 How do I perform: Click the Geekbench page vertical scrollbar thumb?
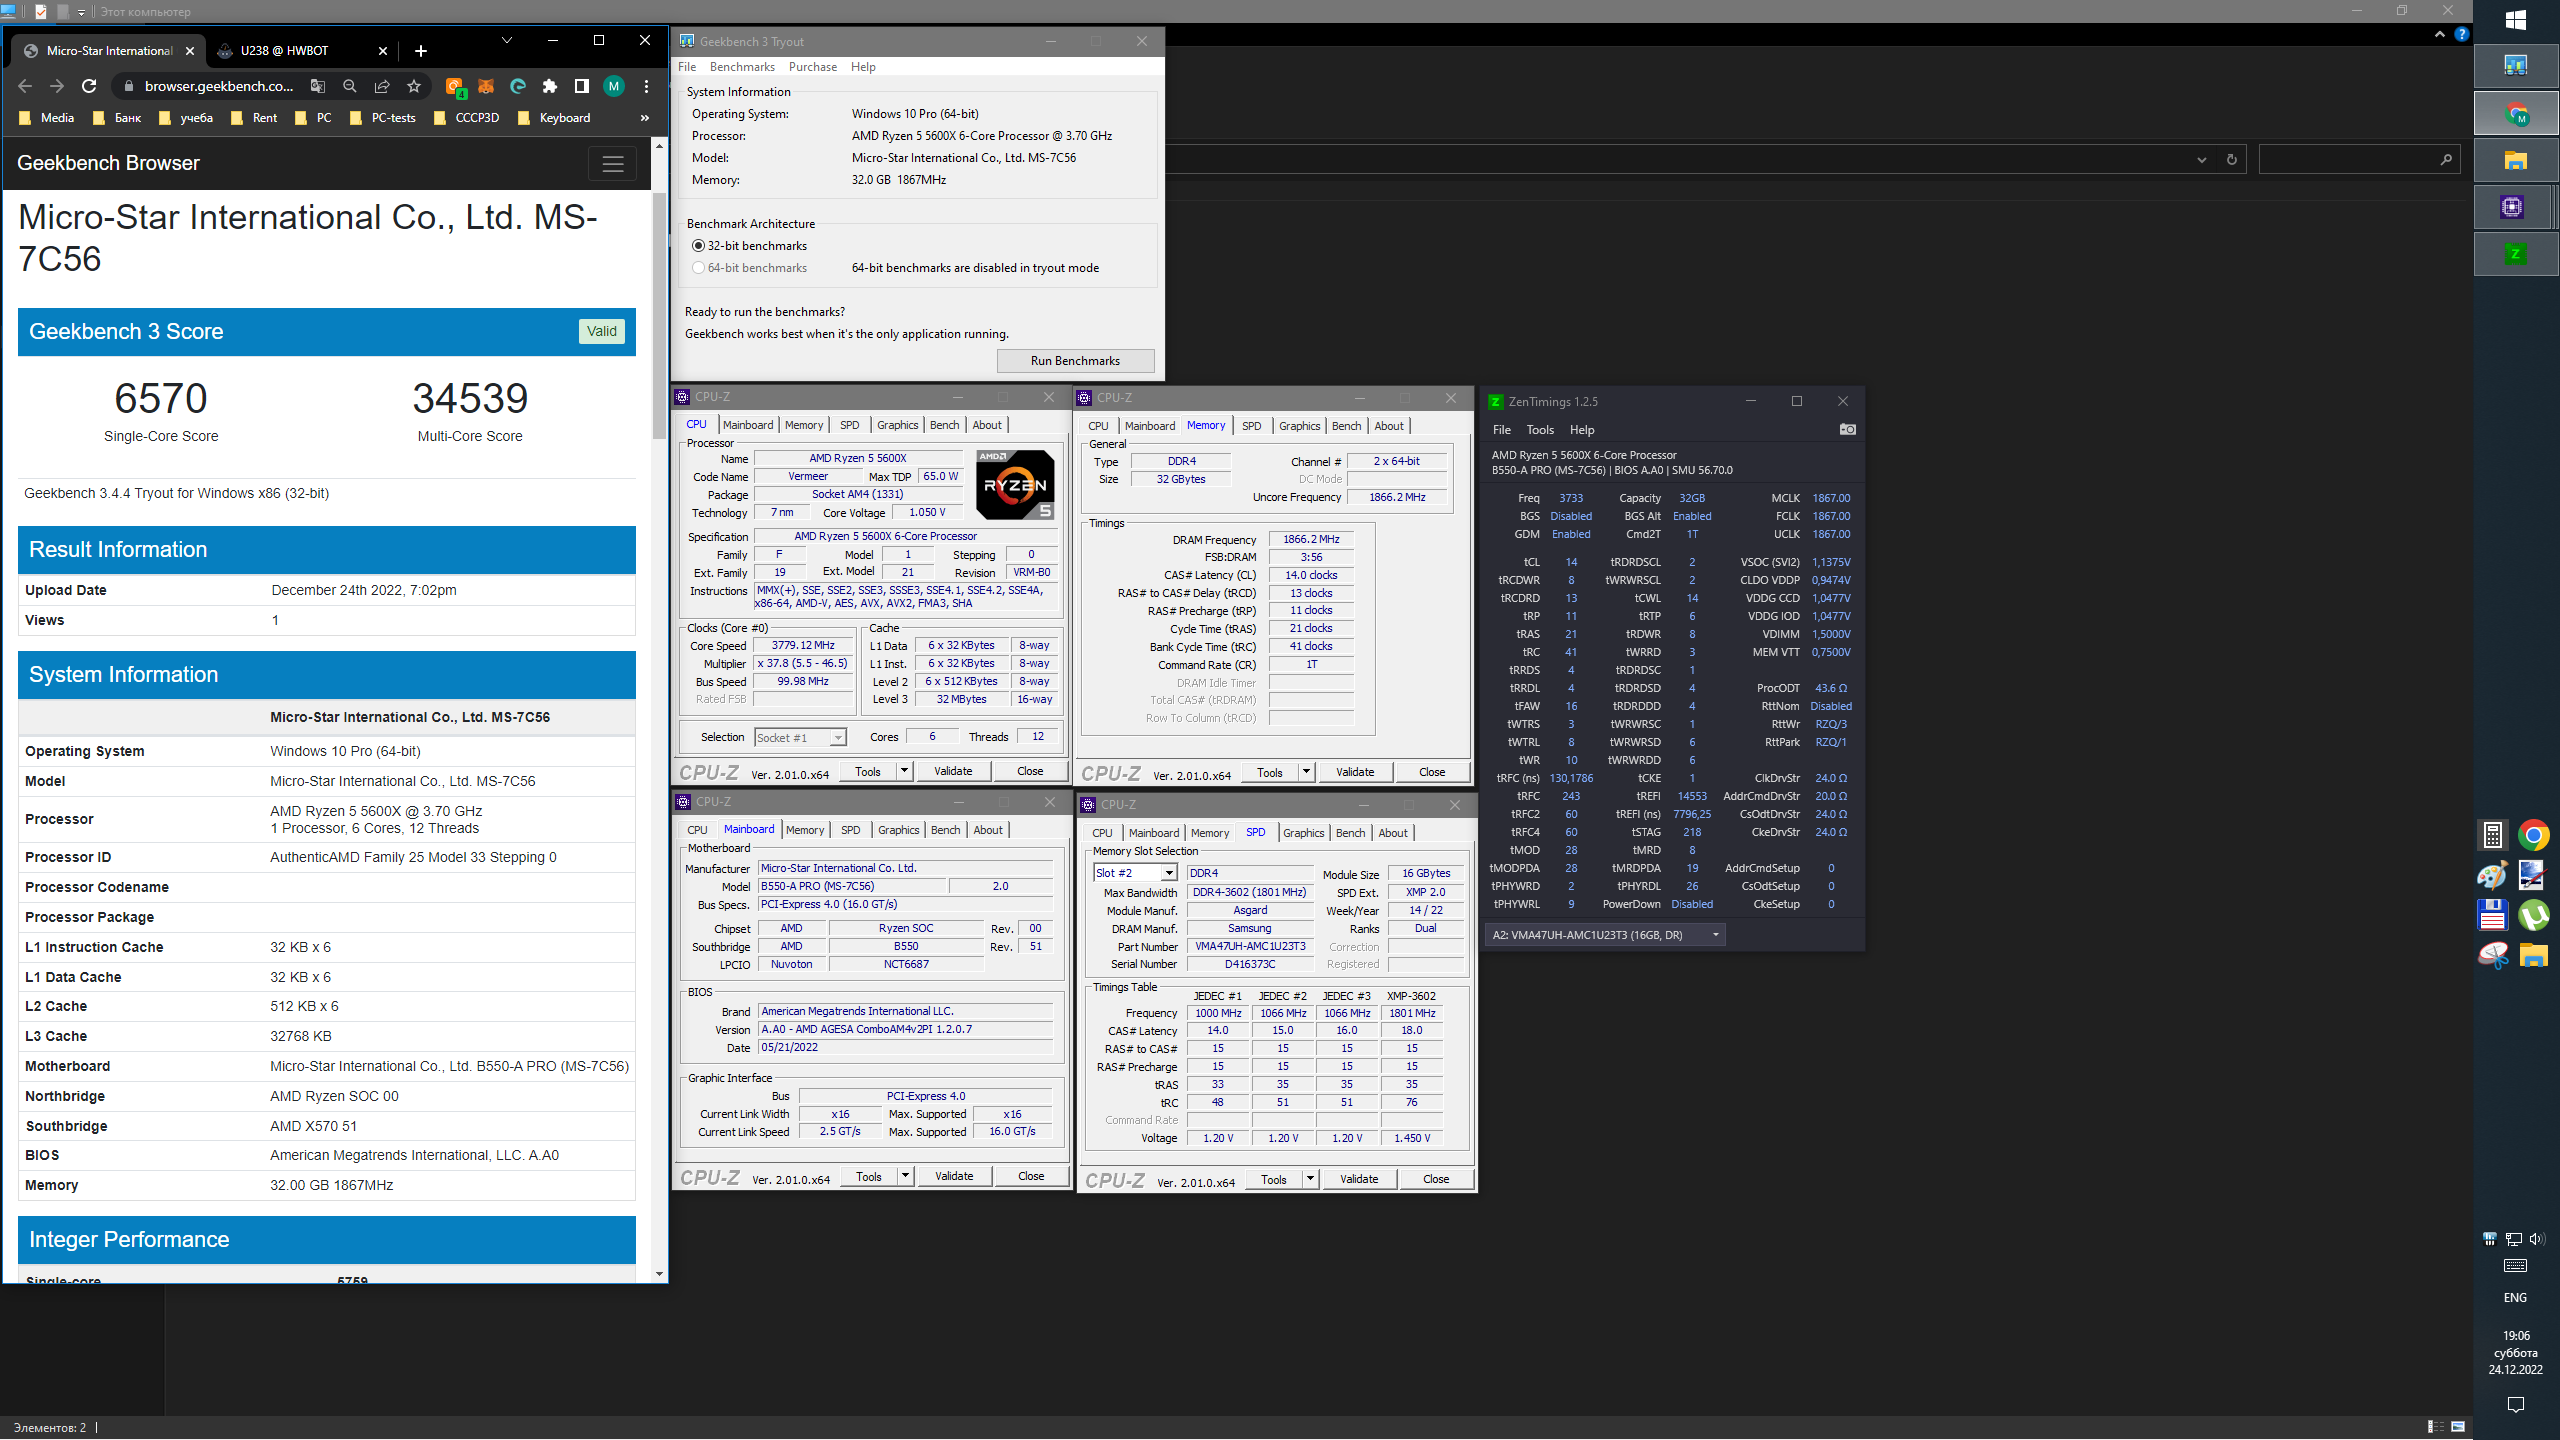click(659, 315)
